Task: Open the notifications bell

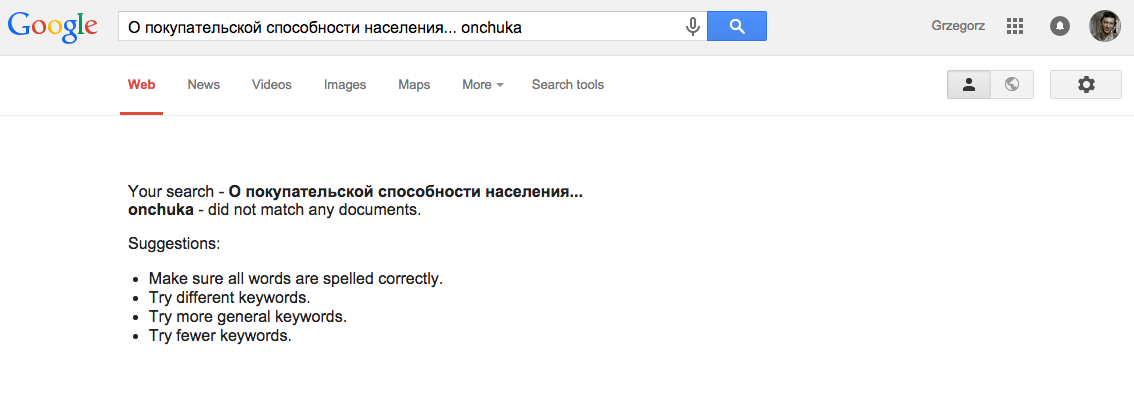Action: [x=1060, y=27]
